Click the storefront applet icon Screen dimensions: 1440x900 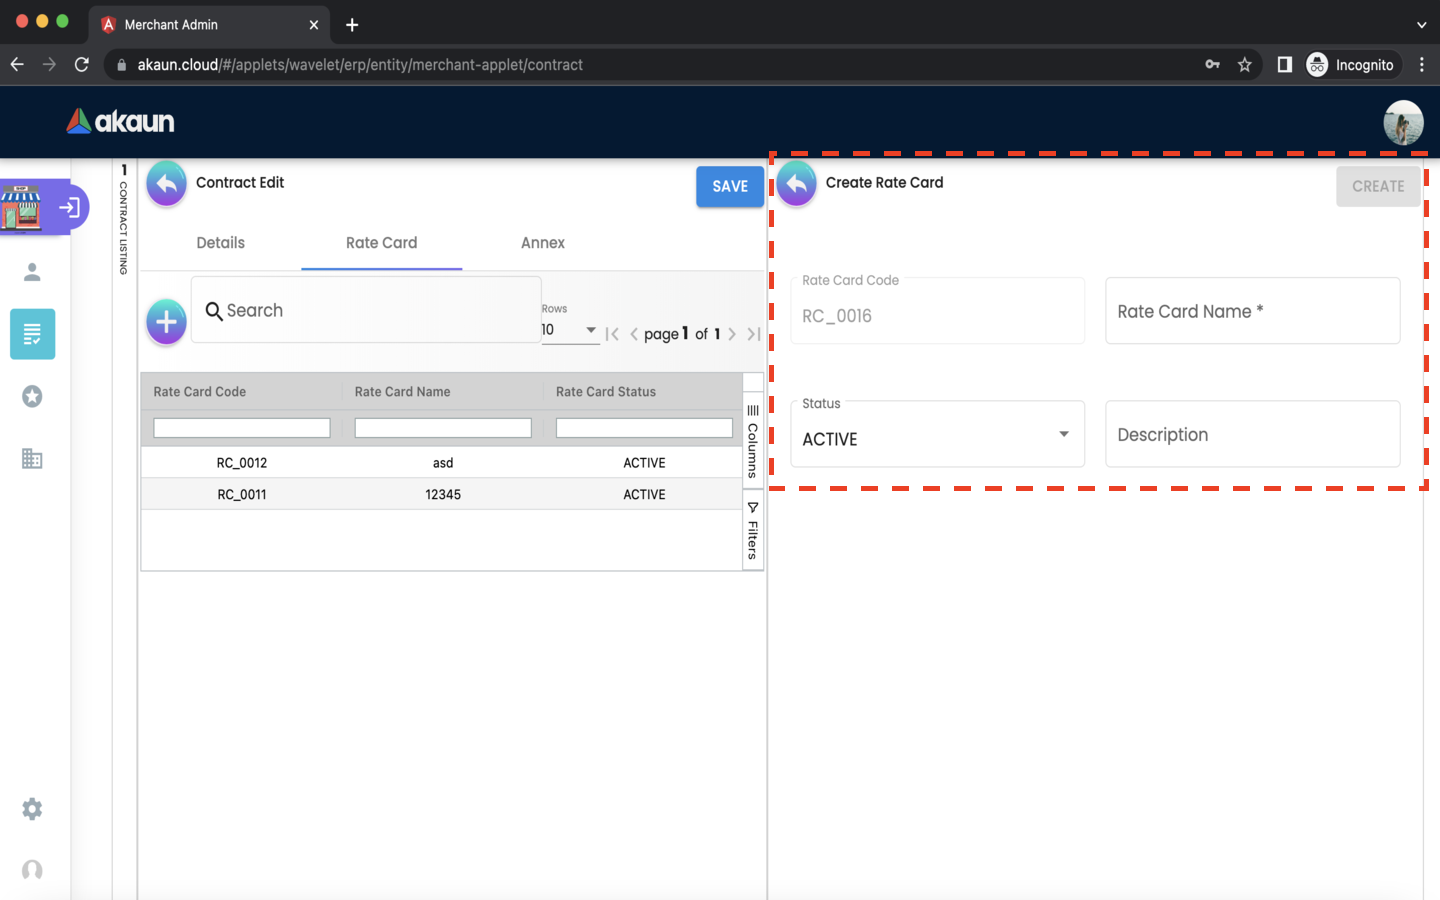[x=22, y=207]
